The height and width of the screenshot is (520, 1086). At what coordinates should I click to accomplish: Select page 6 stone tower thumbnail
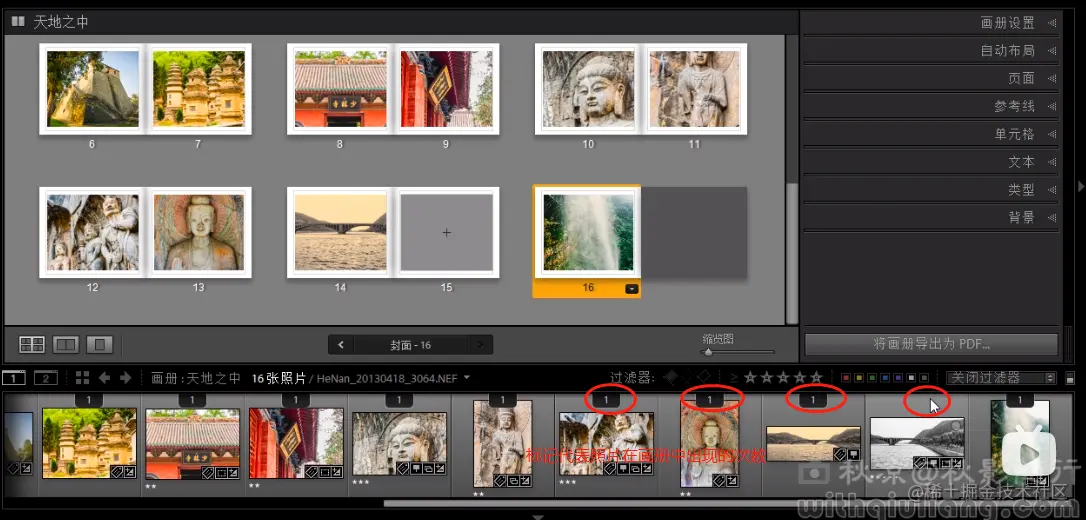93,89
